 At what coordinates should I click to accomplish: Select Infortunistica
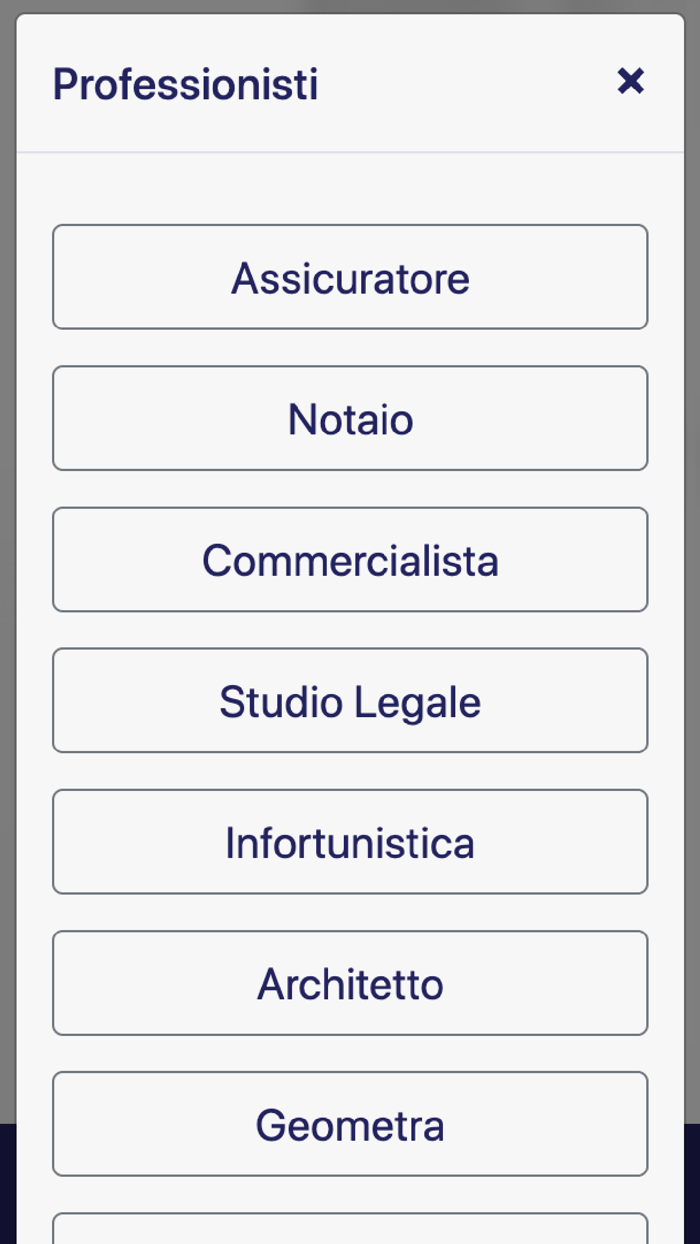click(x=349, y=841)
